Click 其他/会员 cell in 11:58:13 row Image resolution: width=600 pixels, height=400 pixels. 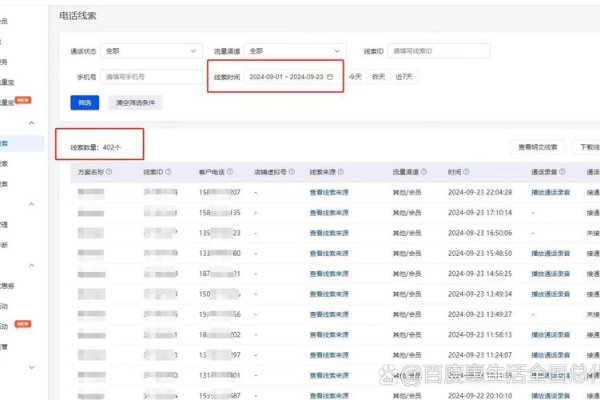[407, 335]
